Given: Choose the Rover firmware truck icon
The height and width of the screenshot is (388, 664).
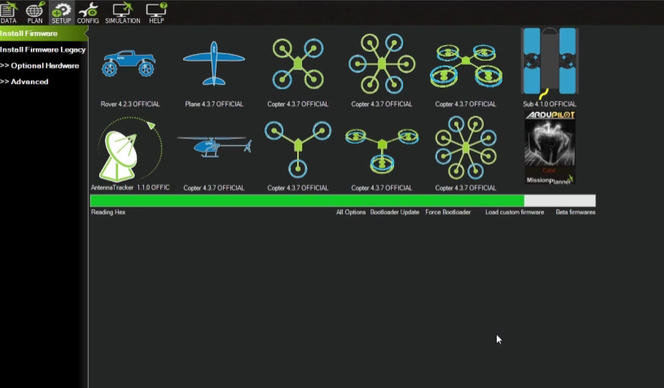Looking at the screenshot, I should pyautogui.click(x=129, y=64).
